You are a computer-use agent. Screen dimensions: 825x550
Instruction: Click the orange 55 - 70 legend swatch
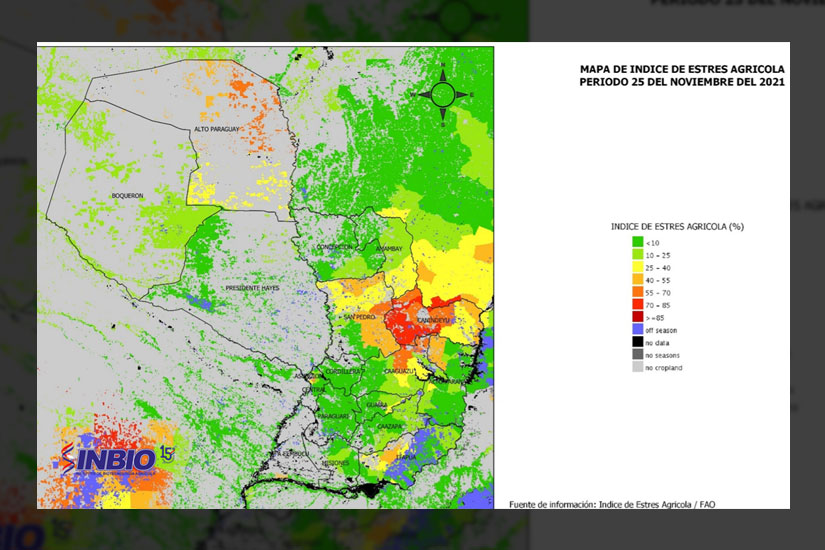(x=637, y=291)
